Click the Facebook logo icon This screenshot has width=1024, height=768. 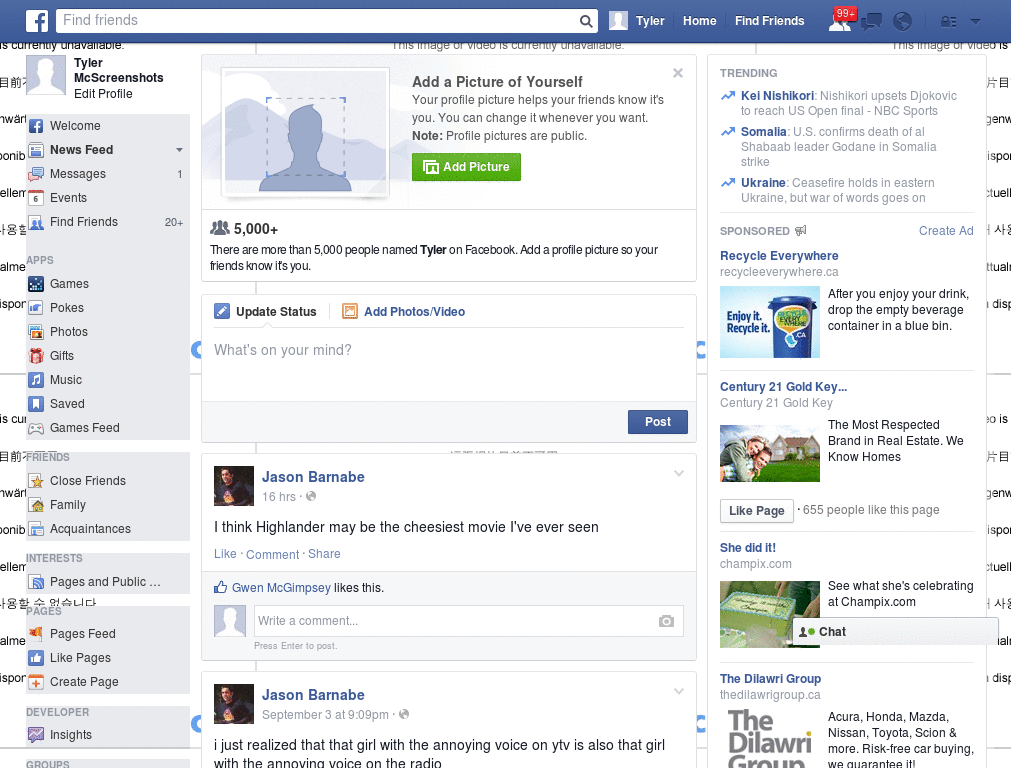[37, 21]
